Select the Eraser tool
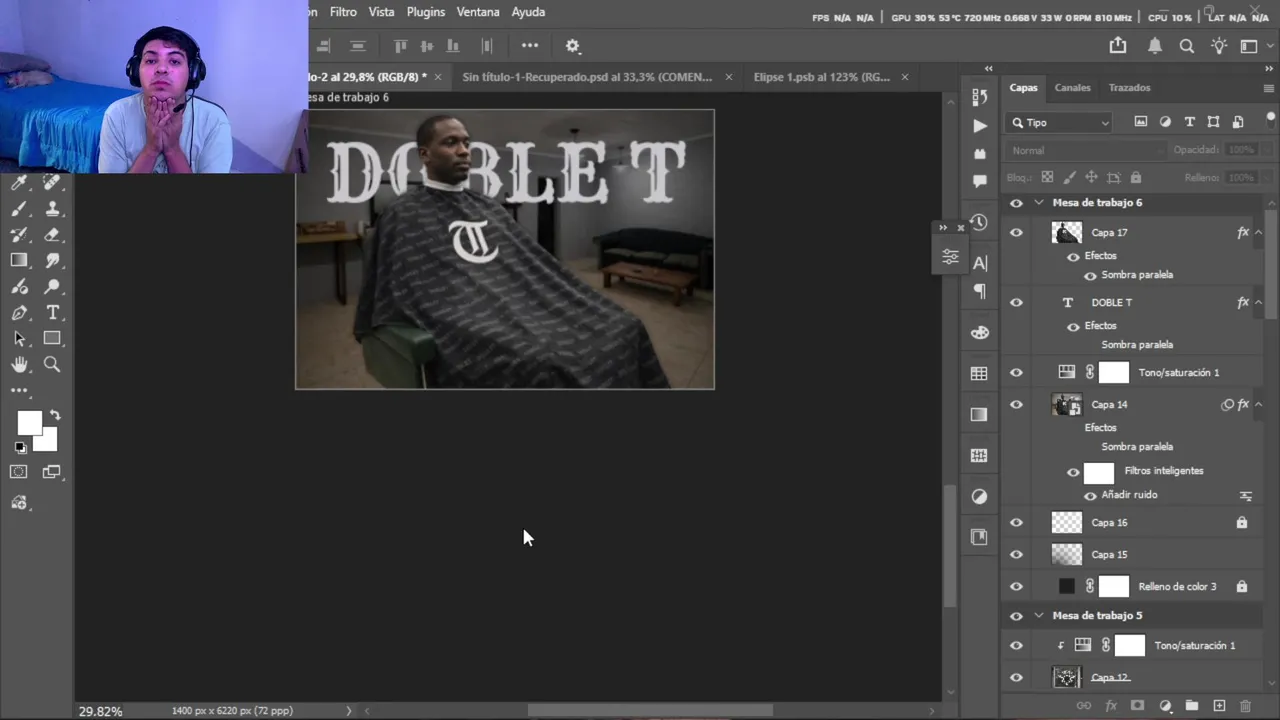This screenshot has width=1280, height=720. [52, 235]
